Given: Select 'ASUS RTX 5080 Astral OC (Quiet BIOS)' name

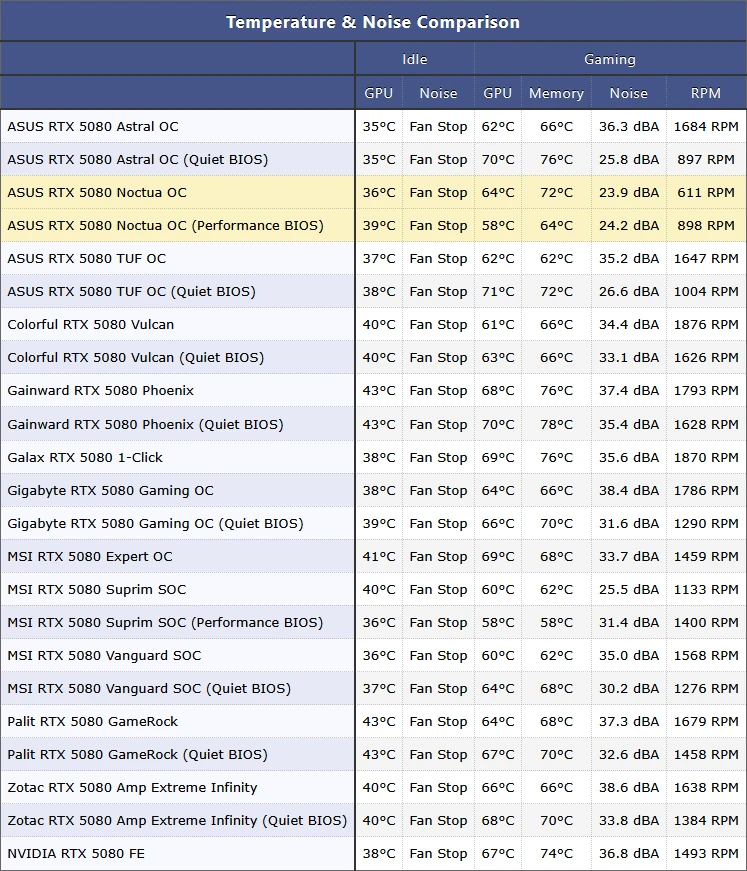Looking at the screenshot, I should pos(138,159).
